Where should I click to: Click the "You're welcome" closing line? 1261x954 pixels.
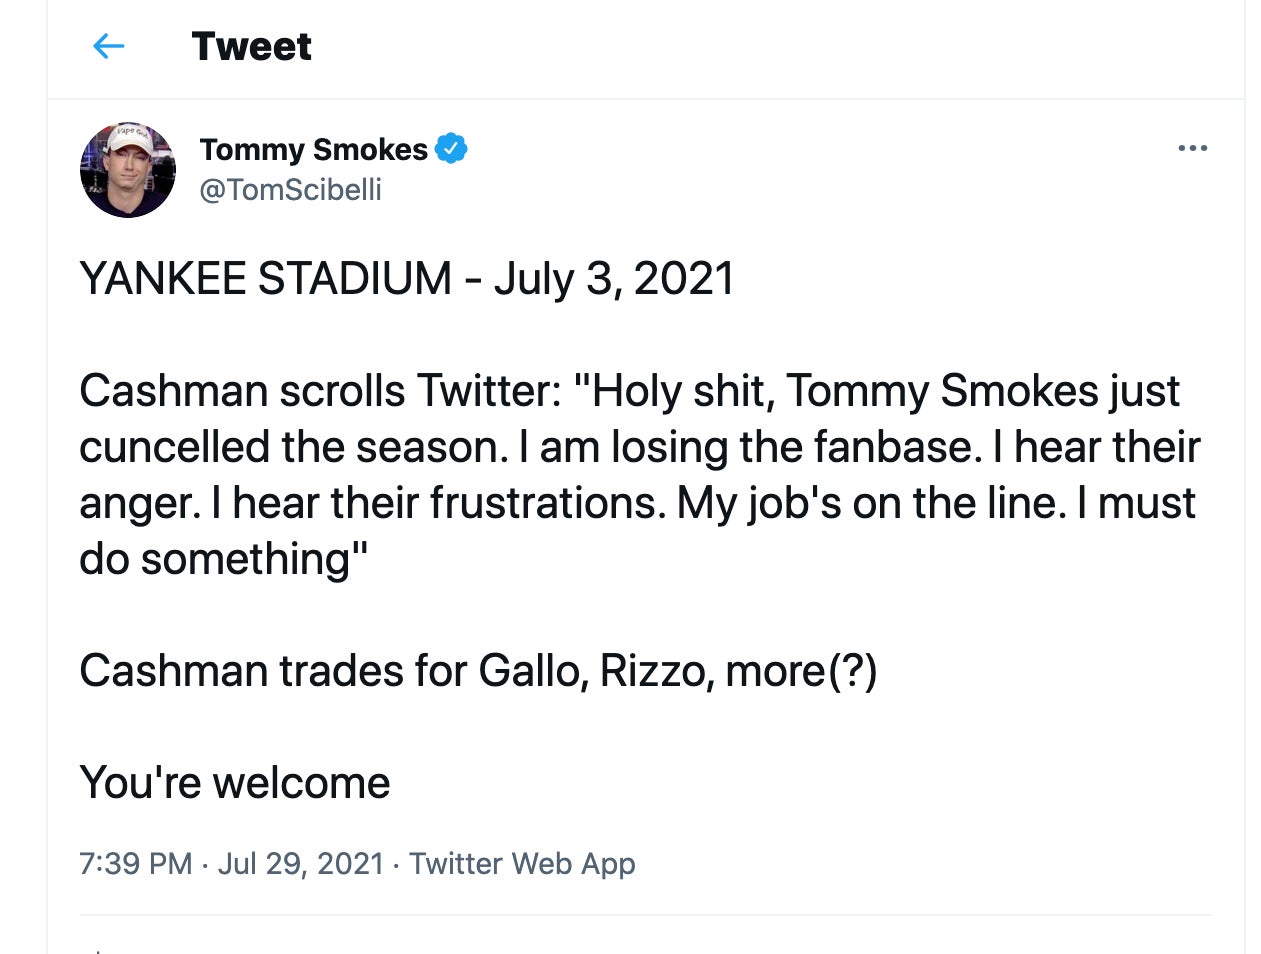[x=235, y=782]
